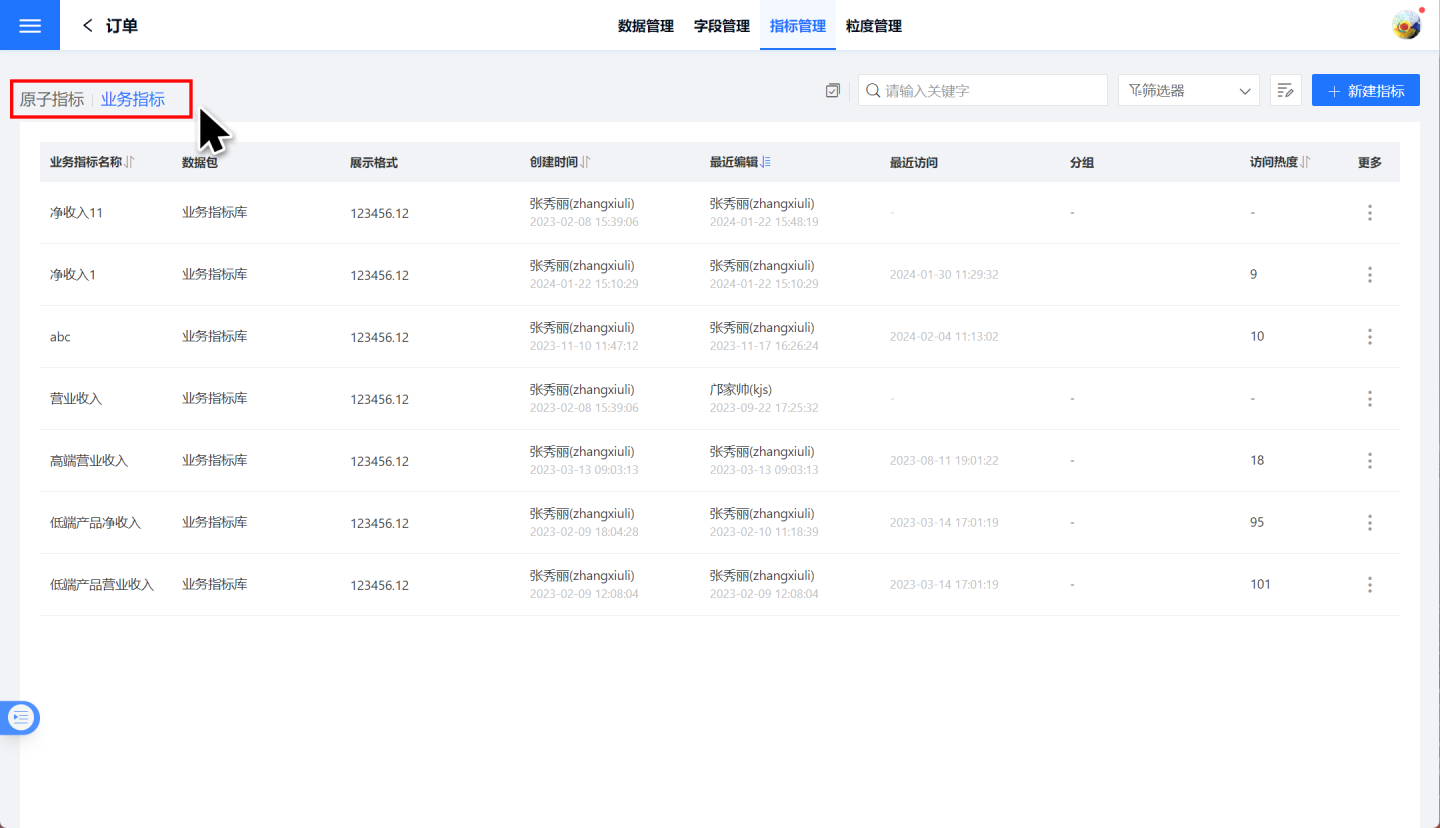The image size is (1440, 828).
Task: Switch to 数据管理 tab
Action: click(646, 26)
